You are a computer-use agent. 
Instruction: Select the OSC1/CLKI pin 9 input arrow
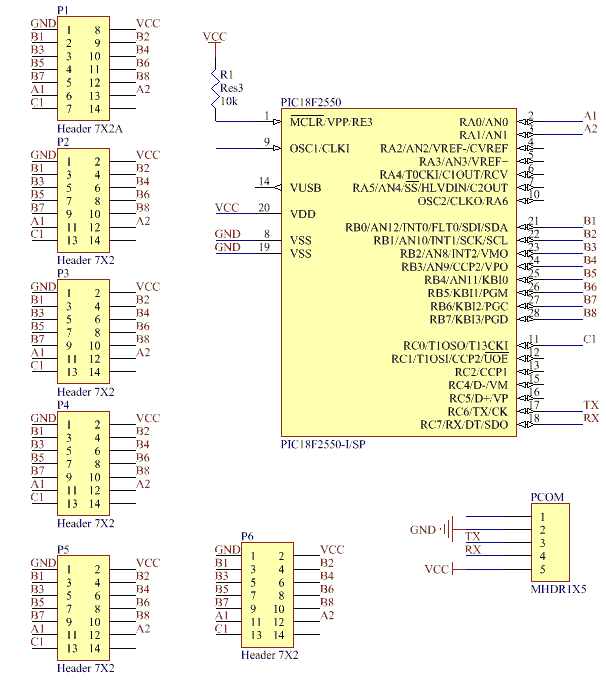[277, 148]
